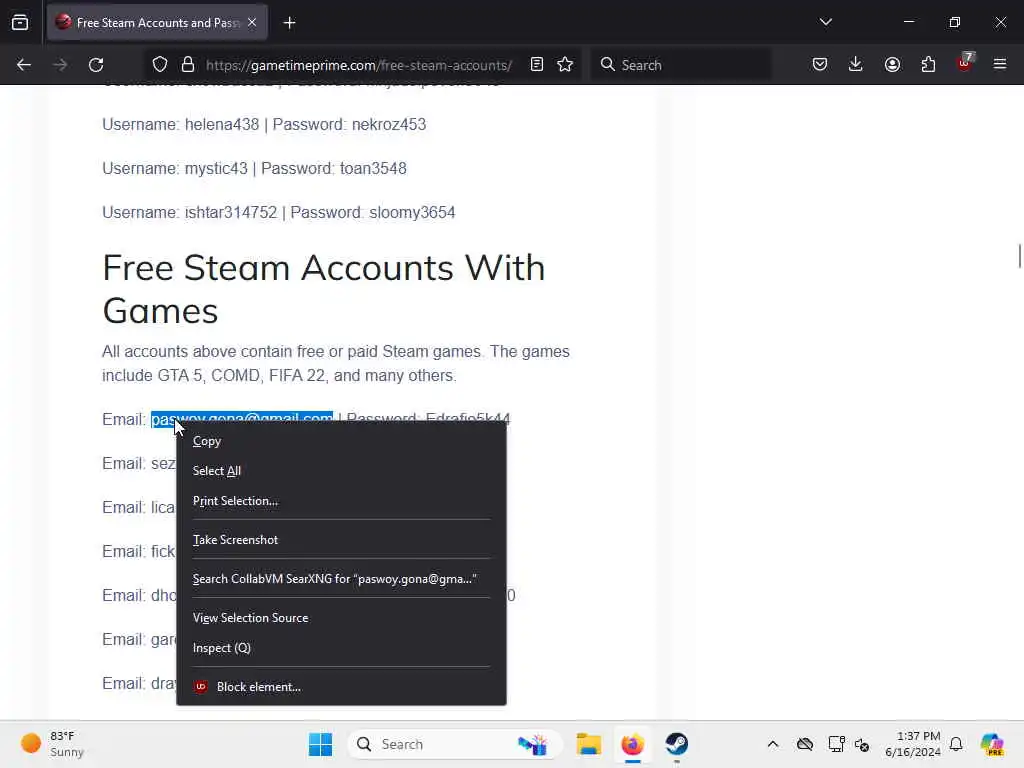Click the Save to Pocket icon

click(x=820, y=65)
